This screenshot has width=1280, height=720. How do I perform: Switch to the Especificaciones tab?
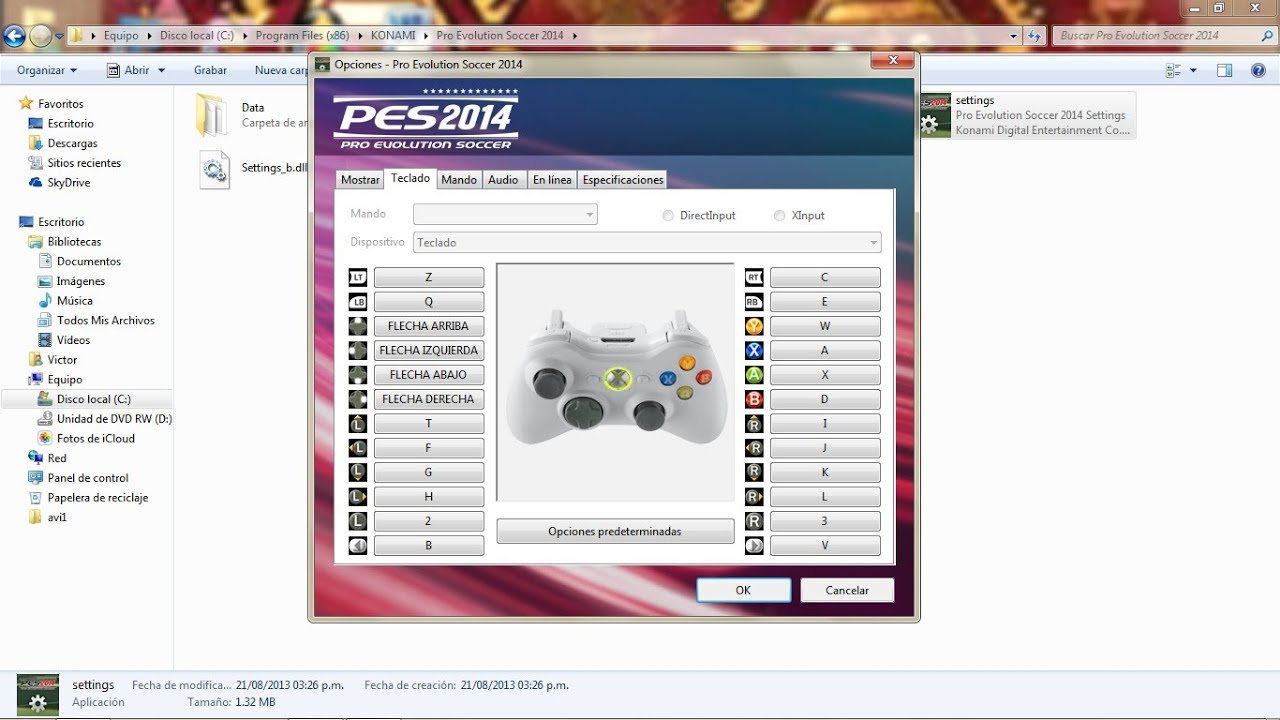[623, 180]
